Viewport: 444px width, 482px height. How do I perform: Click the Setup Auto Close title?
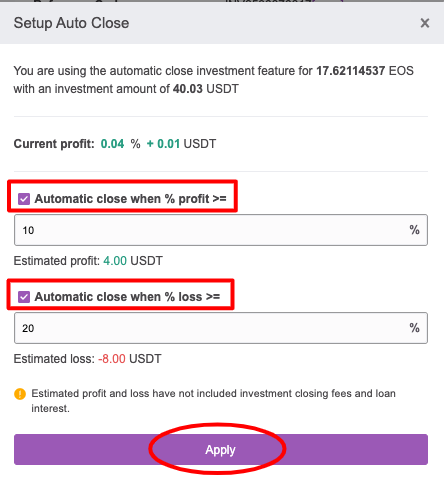pyautogui.click(x=71, y=23)
